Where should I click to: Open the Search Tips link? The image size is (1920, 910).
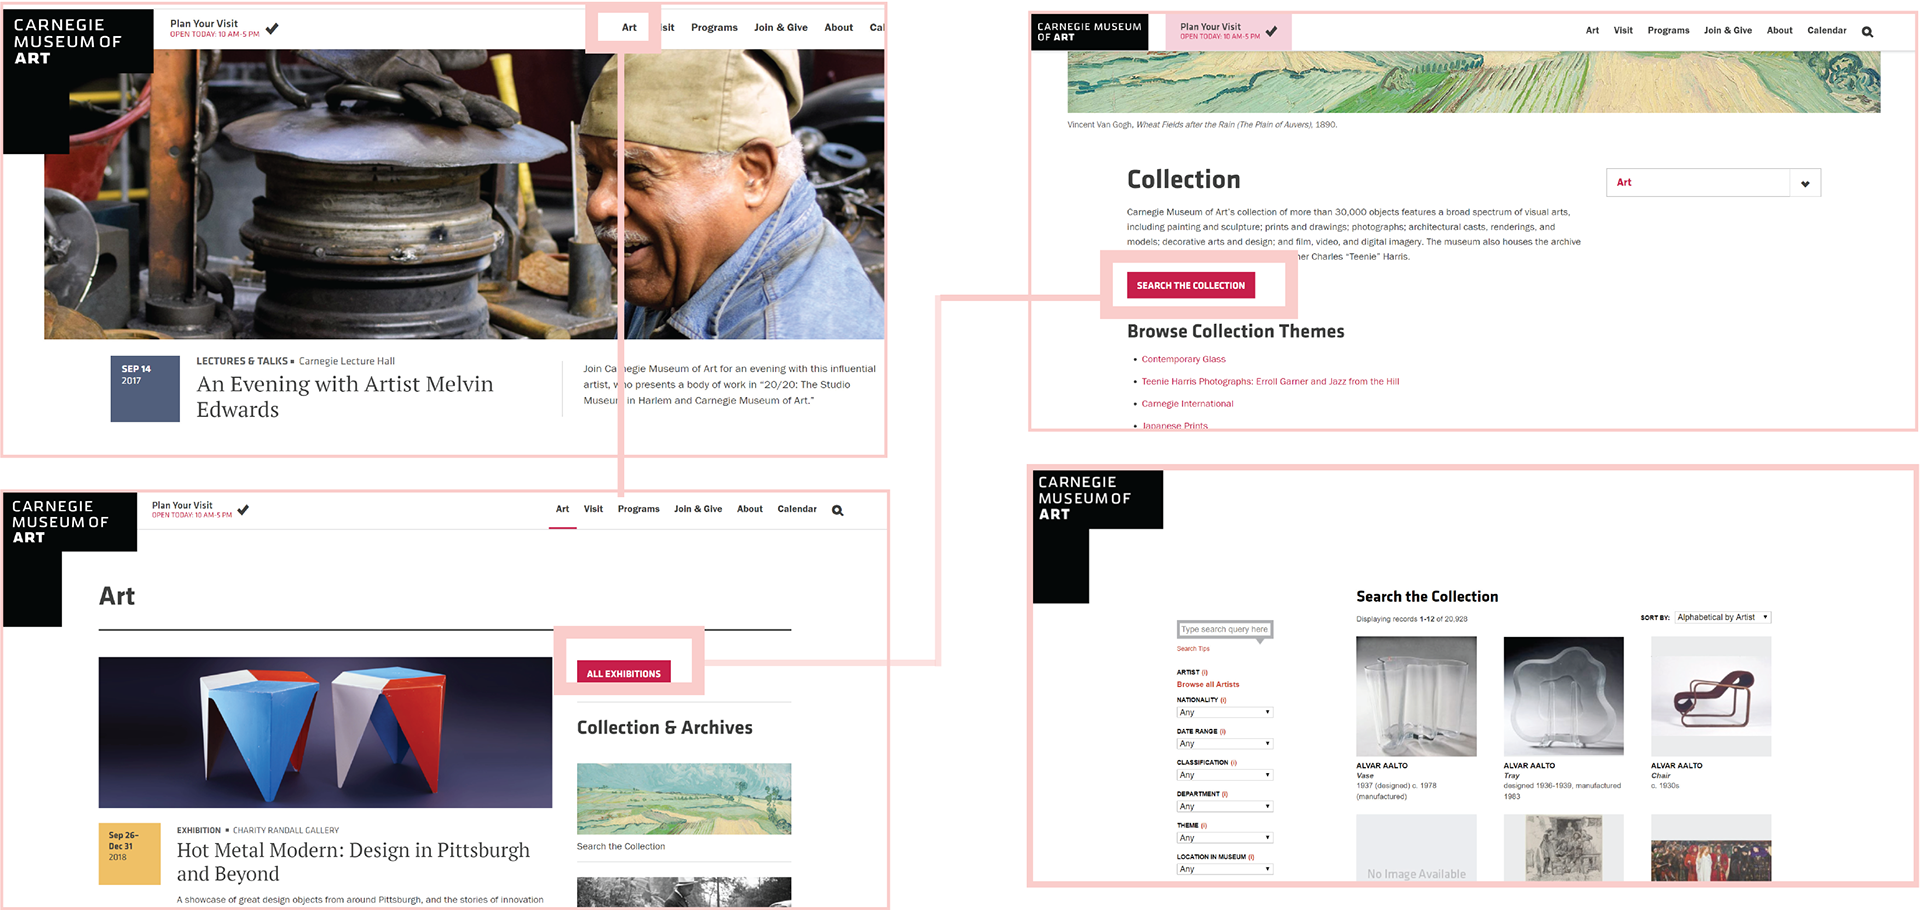[x=1193, y=649]
